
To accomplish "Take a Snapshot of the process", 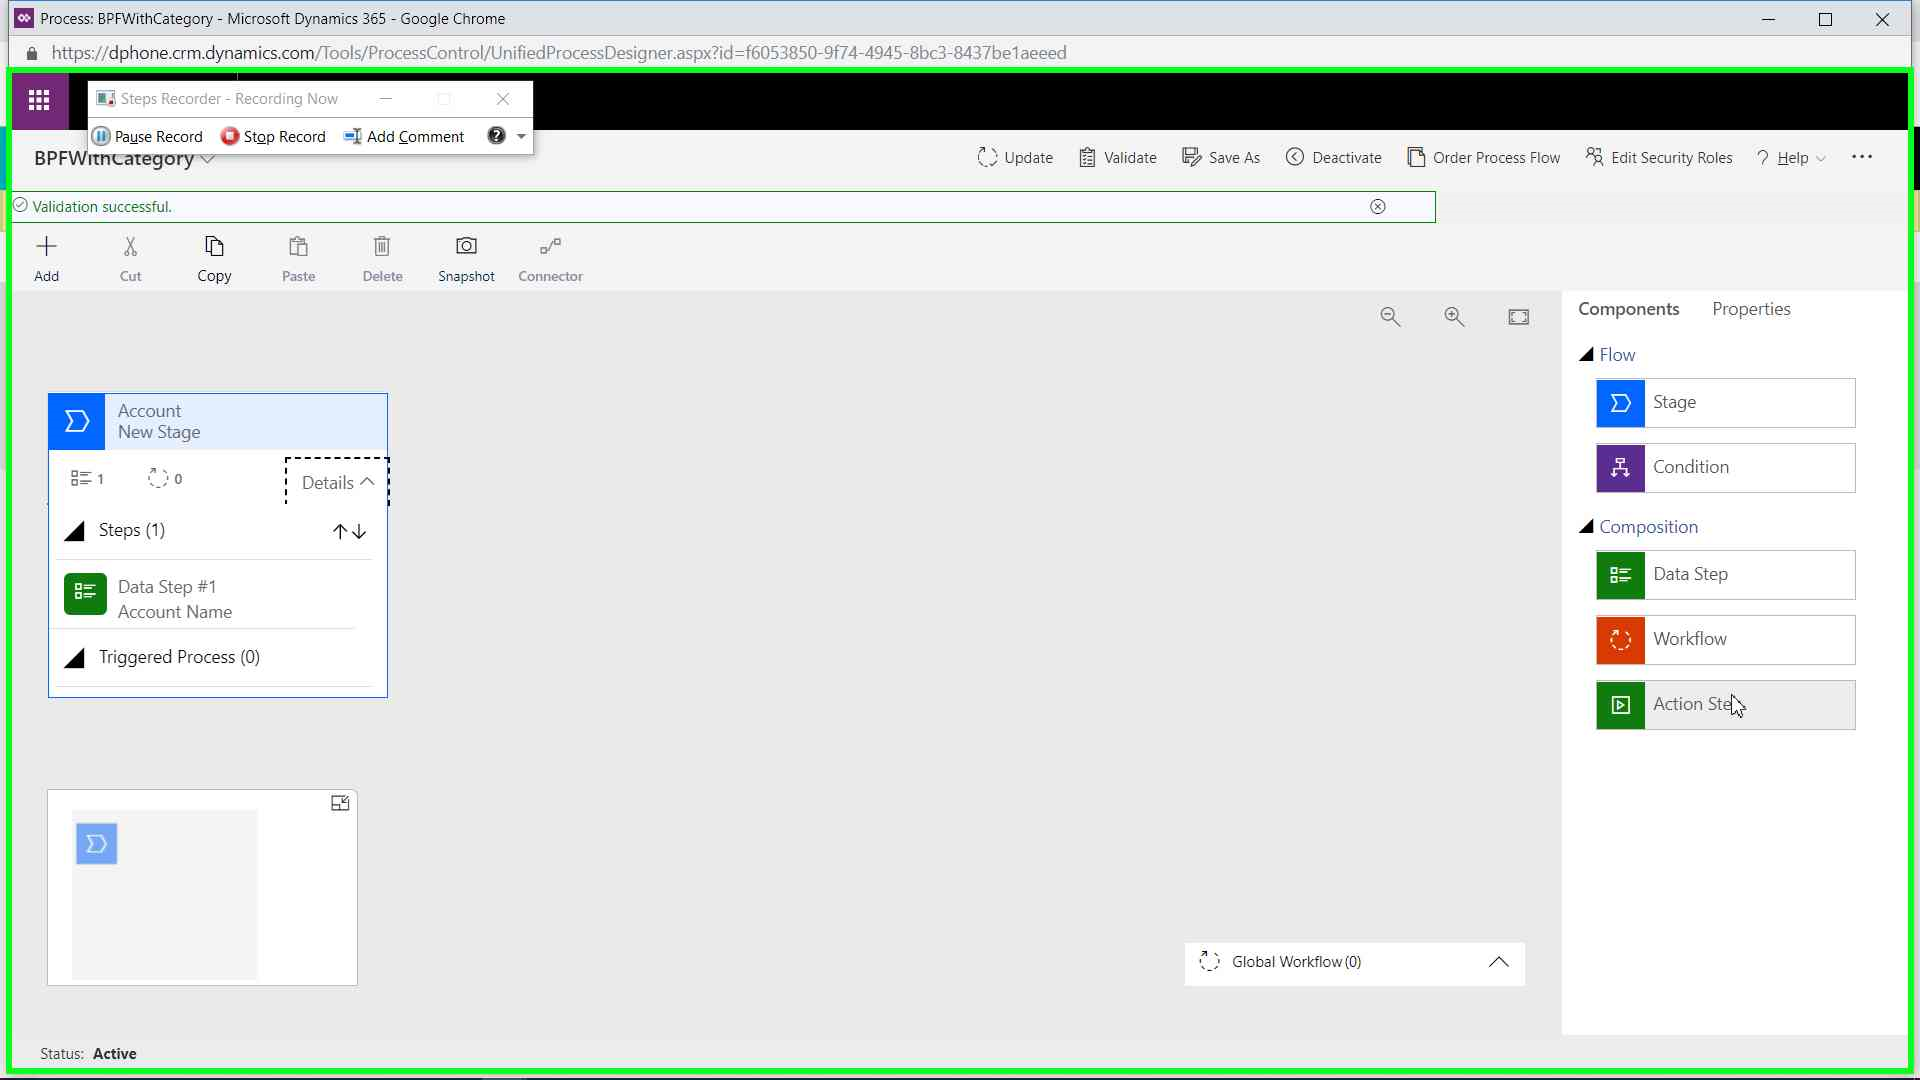I will (466, 258).
